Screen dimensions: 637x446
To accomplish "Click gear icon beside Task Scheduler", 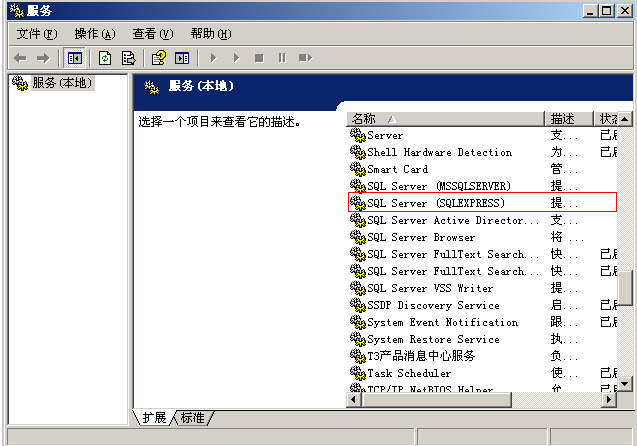I will pos(358,372).
